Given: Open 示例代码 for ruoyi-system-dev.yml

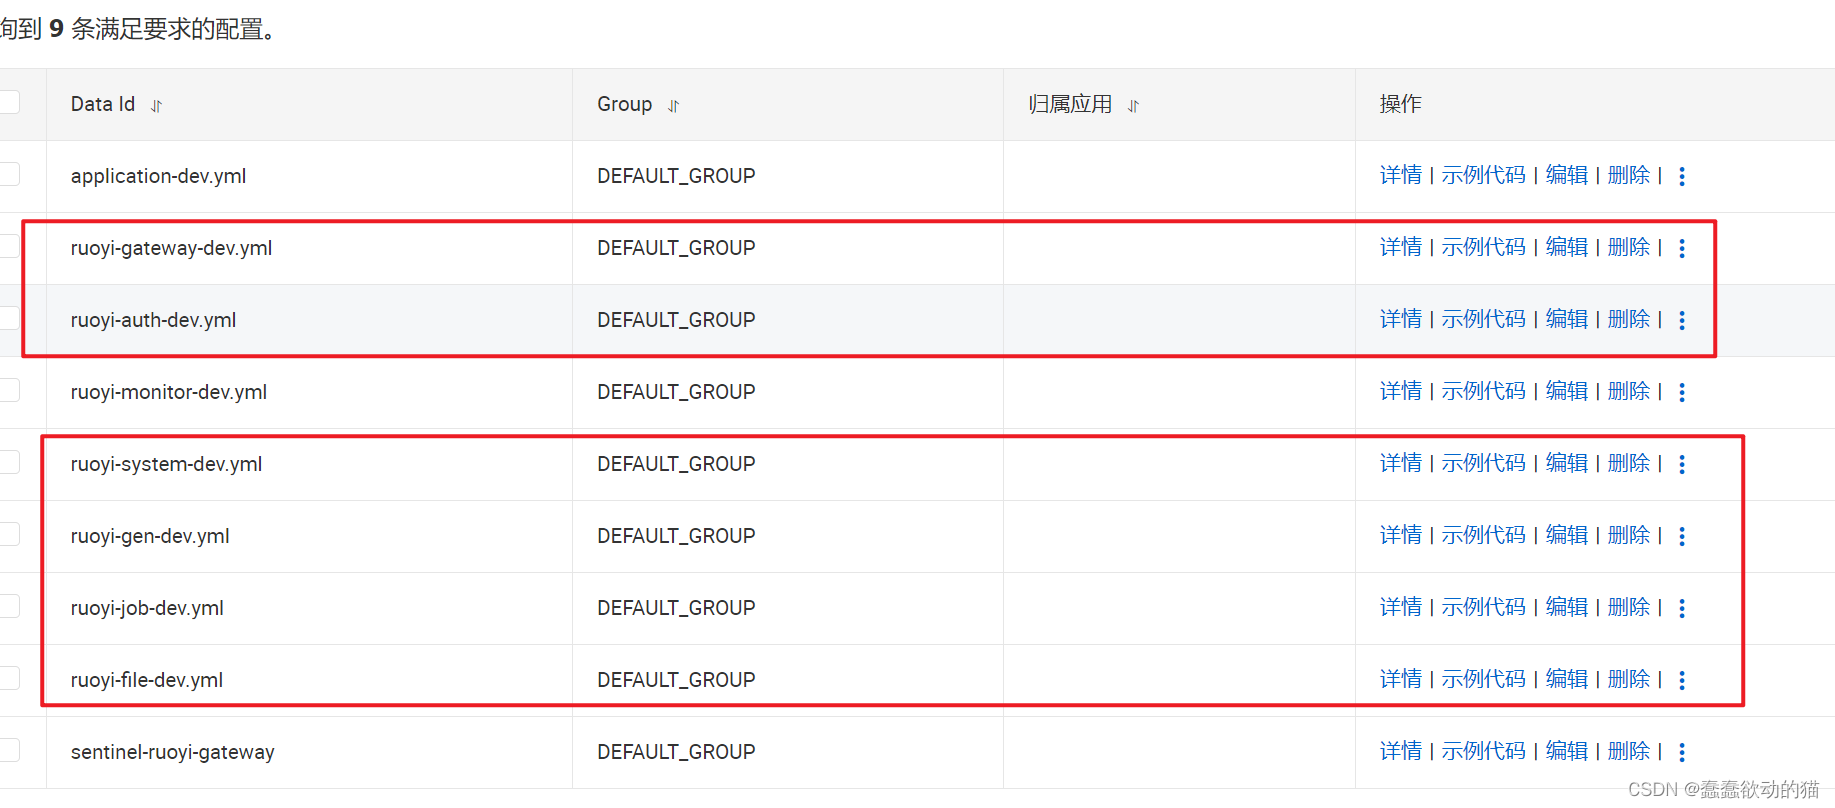Looking at the screenshot, I should pyautogui.click(x=1483, y=463).
